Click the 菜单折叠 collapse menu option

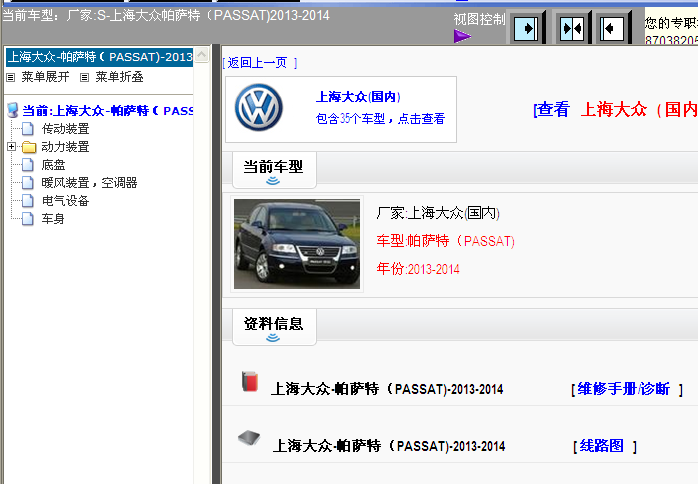tap(119, 77)
